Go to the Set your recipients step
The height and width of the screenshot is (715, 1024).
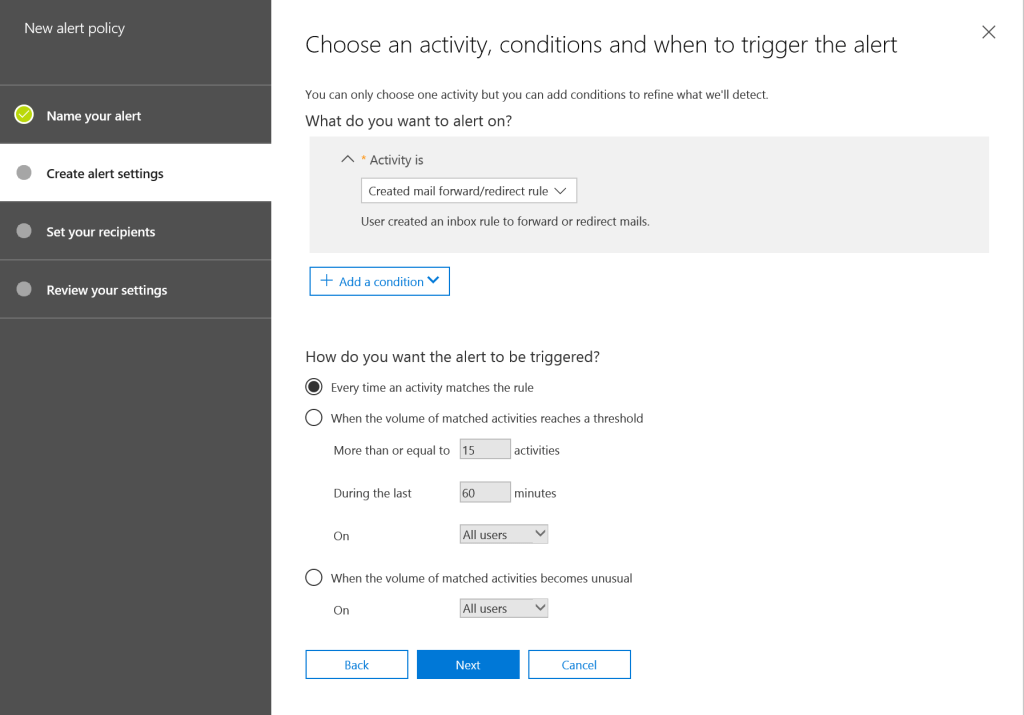click(x=101, y=232)
